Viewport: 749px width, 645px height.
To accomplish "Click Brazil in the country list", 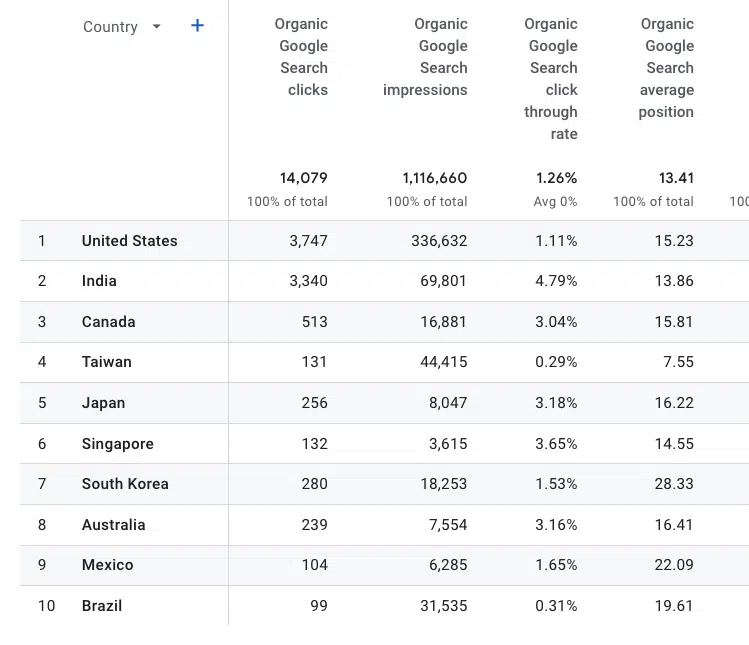I will [102, 606].
